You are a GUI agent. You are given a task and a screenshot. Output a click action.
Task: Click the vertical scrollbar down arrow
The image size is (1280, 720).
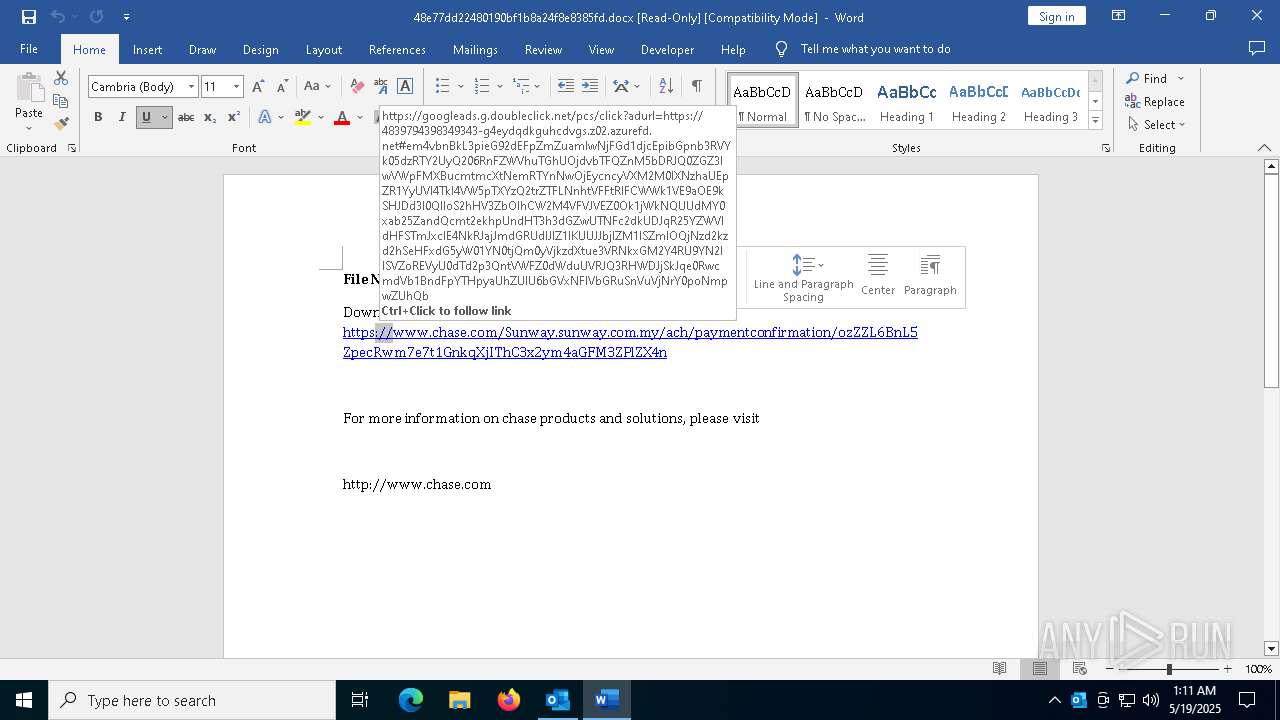[1271, 649]
